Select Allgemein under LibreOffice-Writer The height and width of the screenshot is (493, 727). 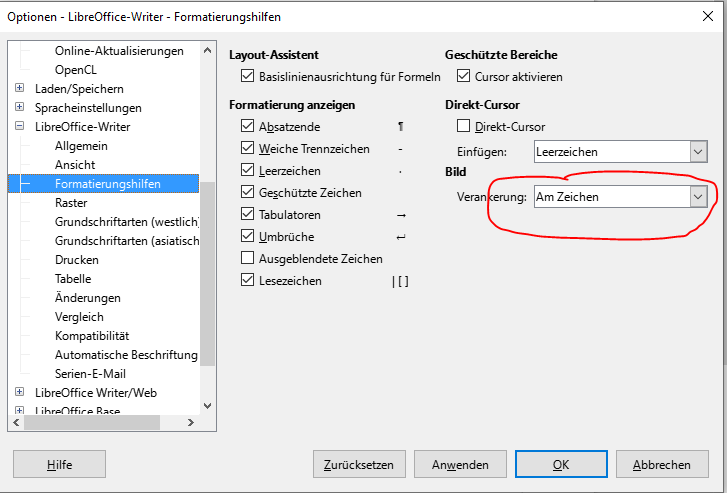coord(81,146)
